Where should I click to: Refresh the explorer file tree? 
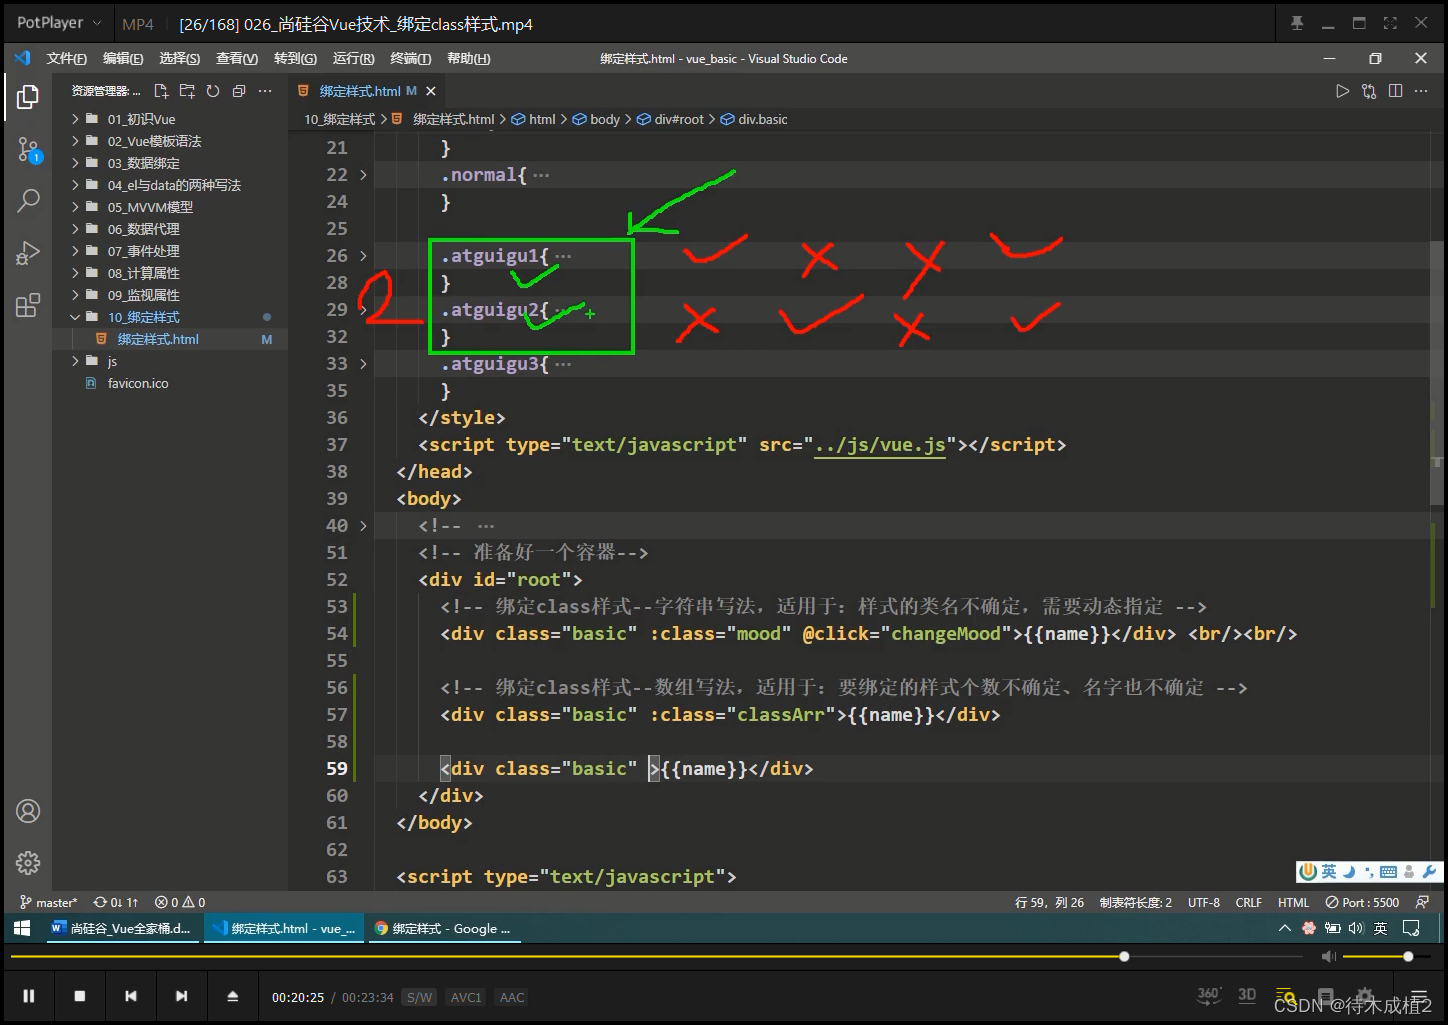click(213, 91)
